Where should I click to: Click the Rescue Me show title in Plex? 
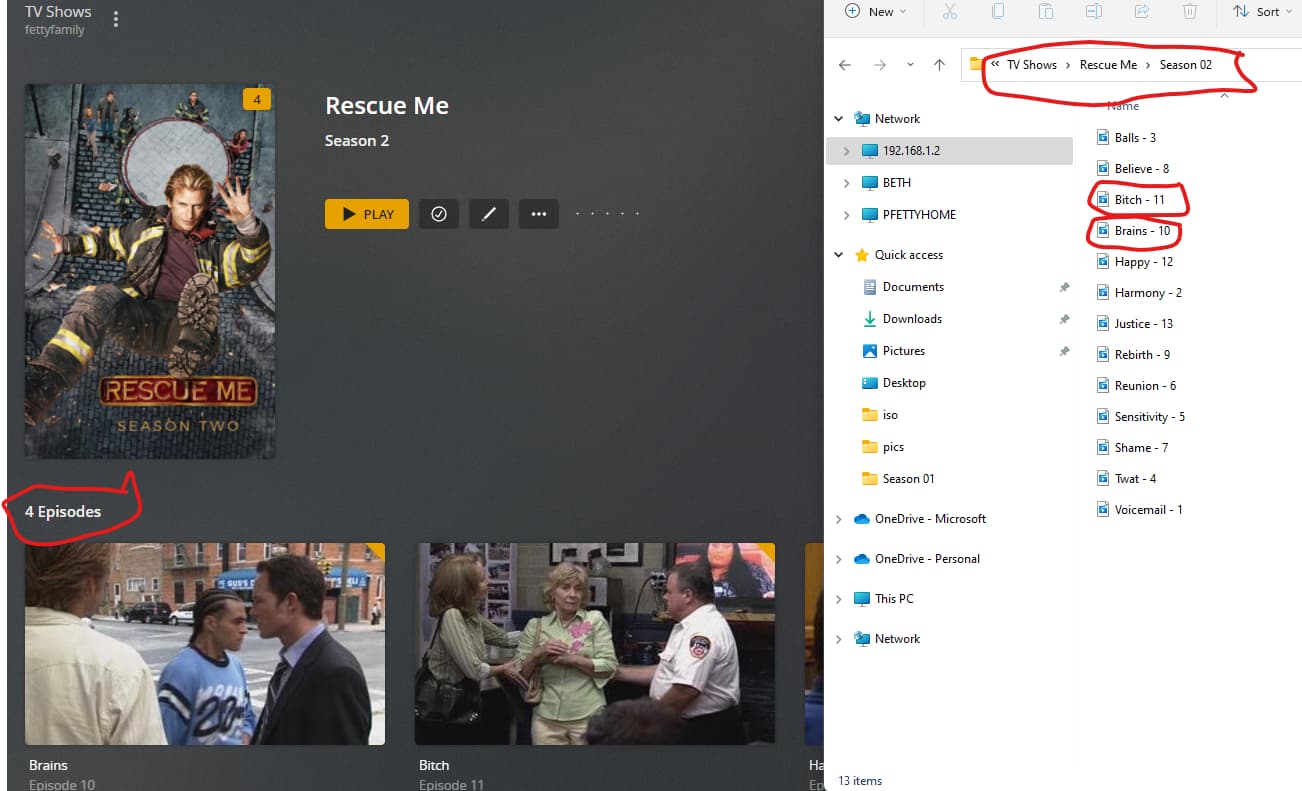(387, 106)
